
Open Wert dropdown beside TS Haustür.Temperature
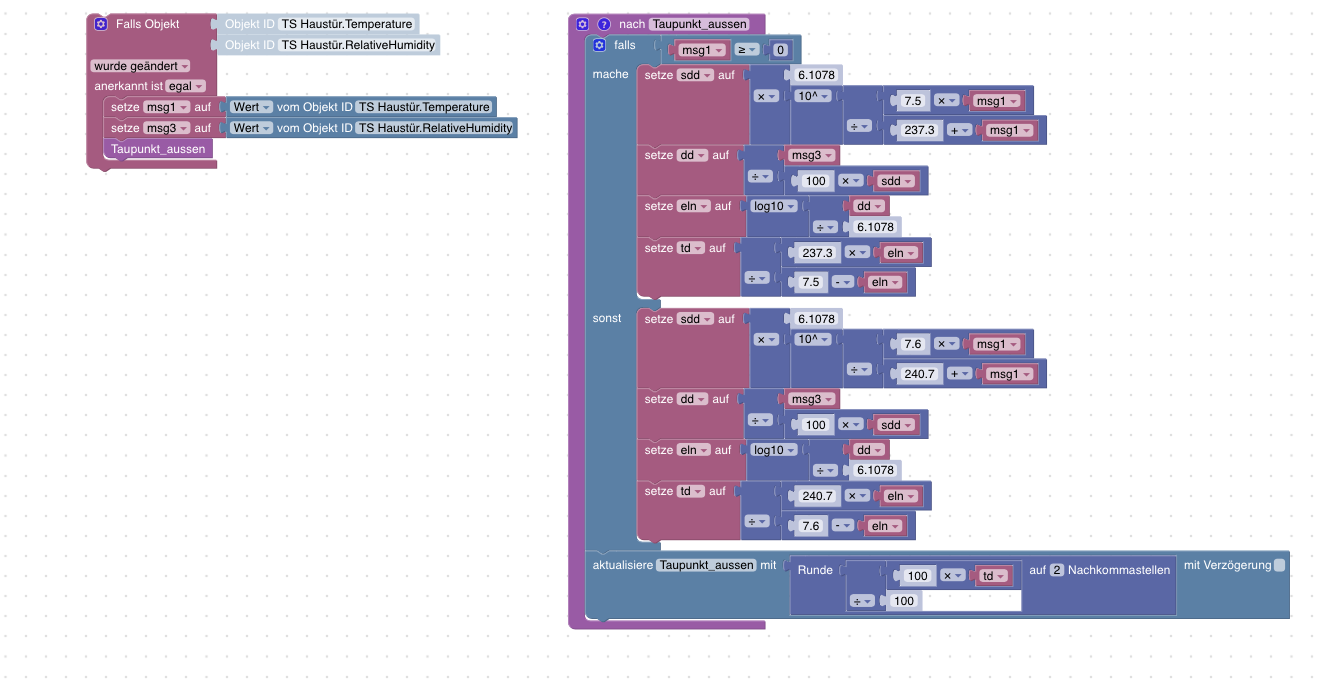pos(252,107)
